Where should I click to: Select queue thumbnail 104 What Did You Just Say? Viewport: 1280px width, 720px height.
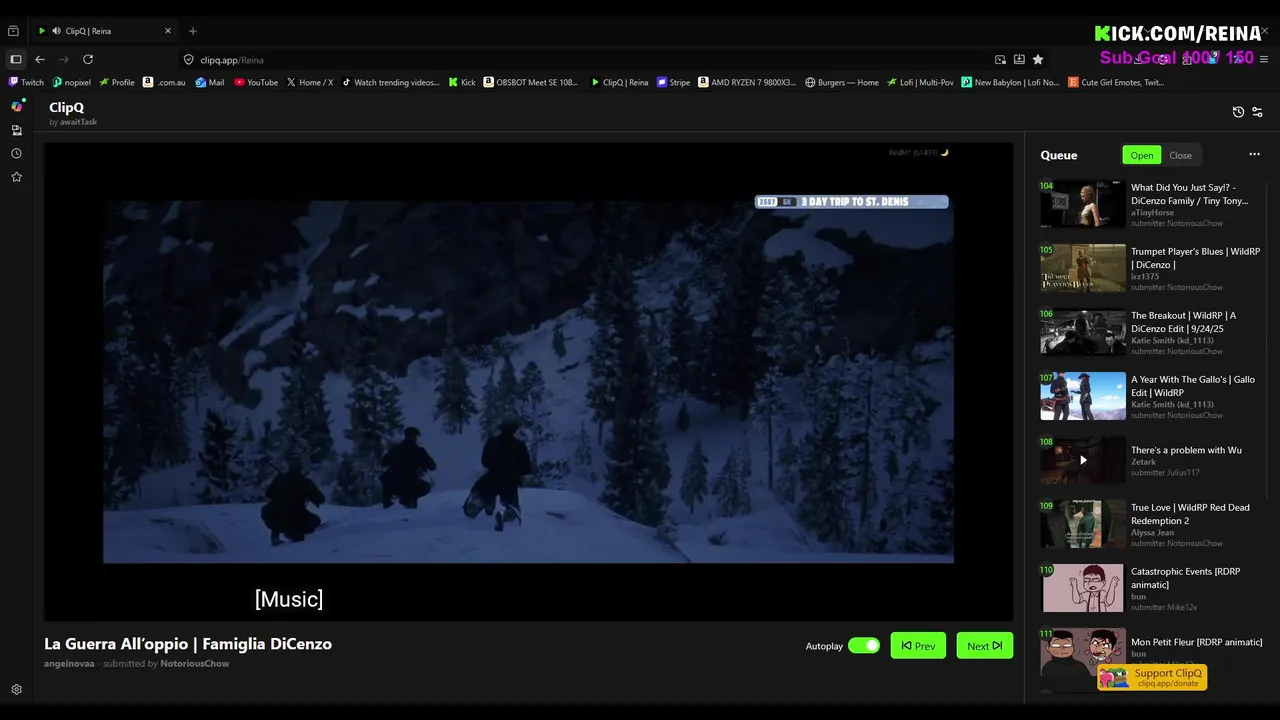[x=1082, y=204]
